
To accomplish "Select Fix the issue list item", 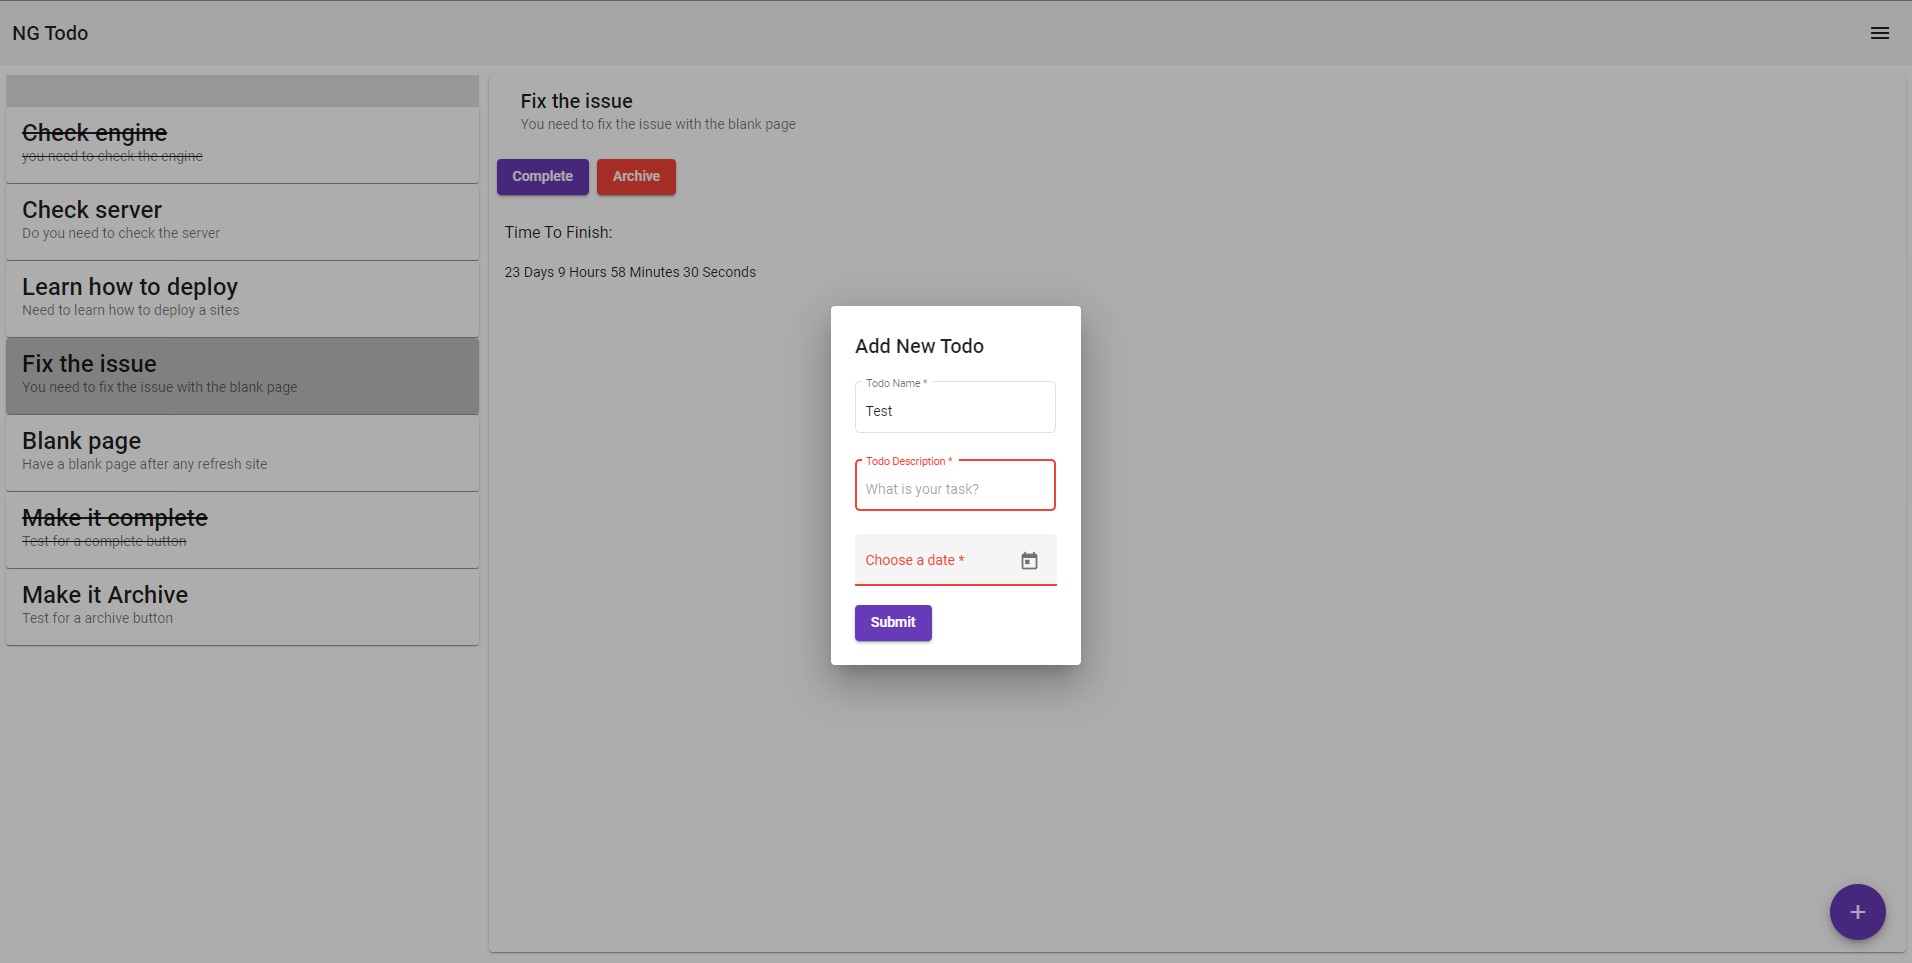I will 242,376.
